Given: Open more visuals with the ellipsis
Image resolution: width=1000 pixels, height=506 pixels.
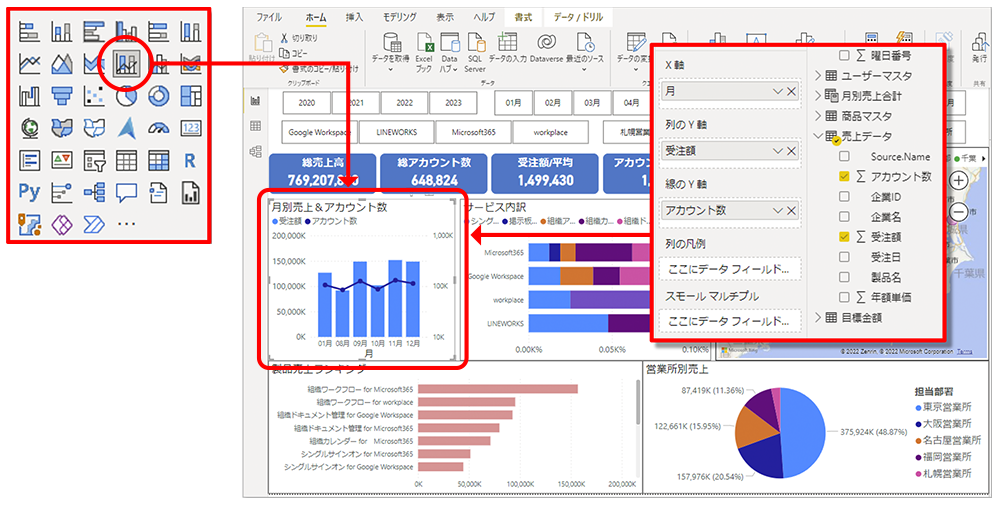Looking at the screenshot, I should (x=127, y=225).
